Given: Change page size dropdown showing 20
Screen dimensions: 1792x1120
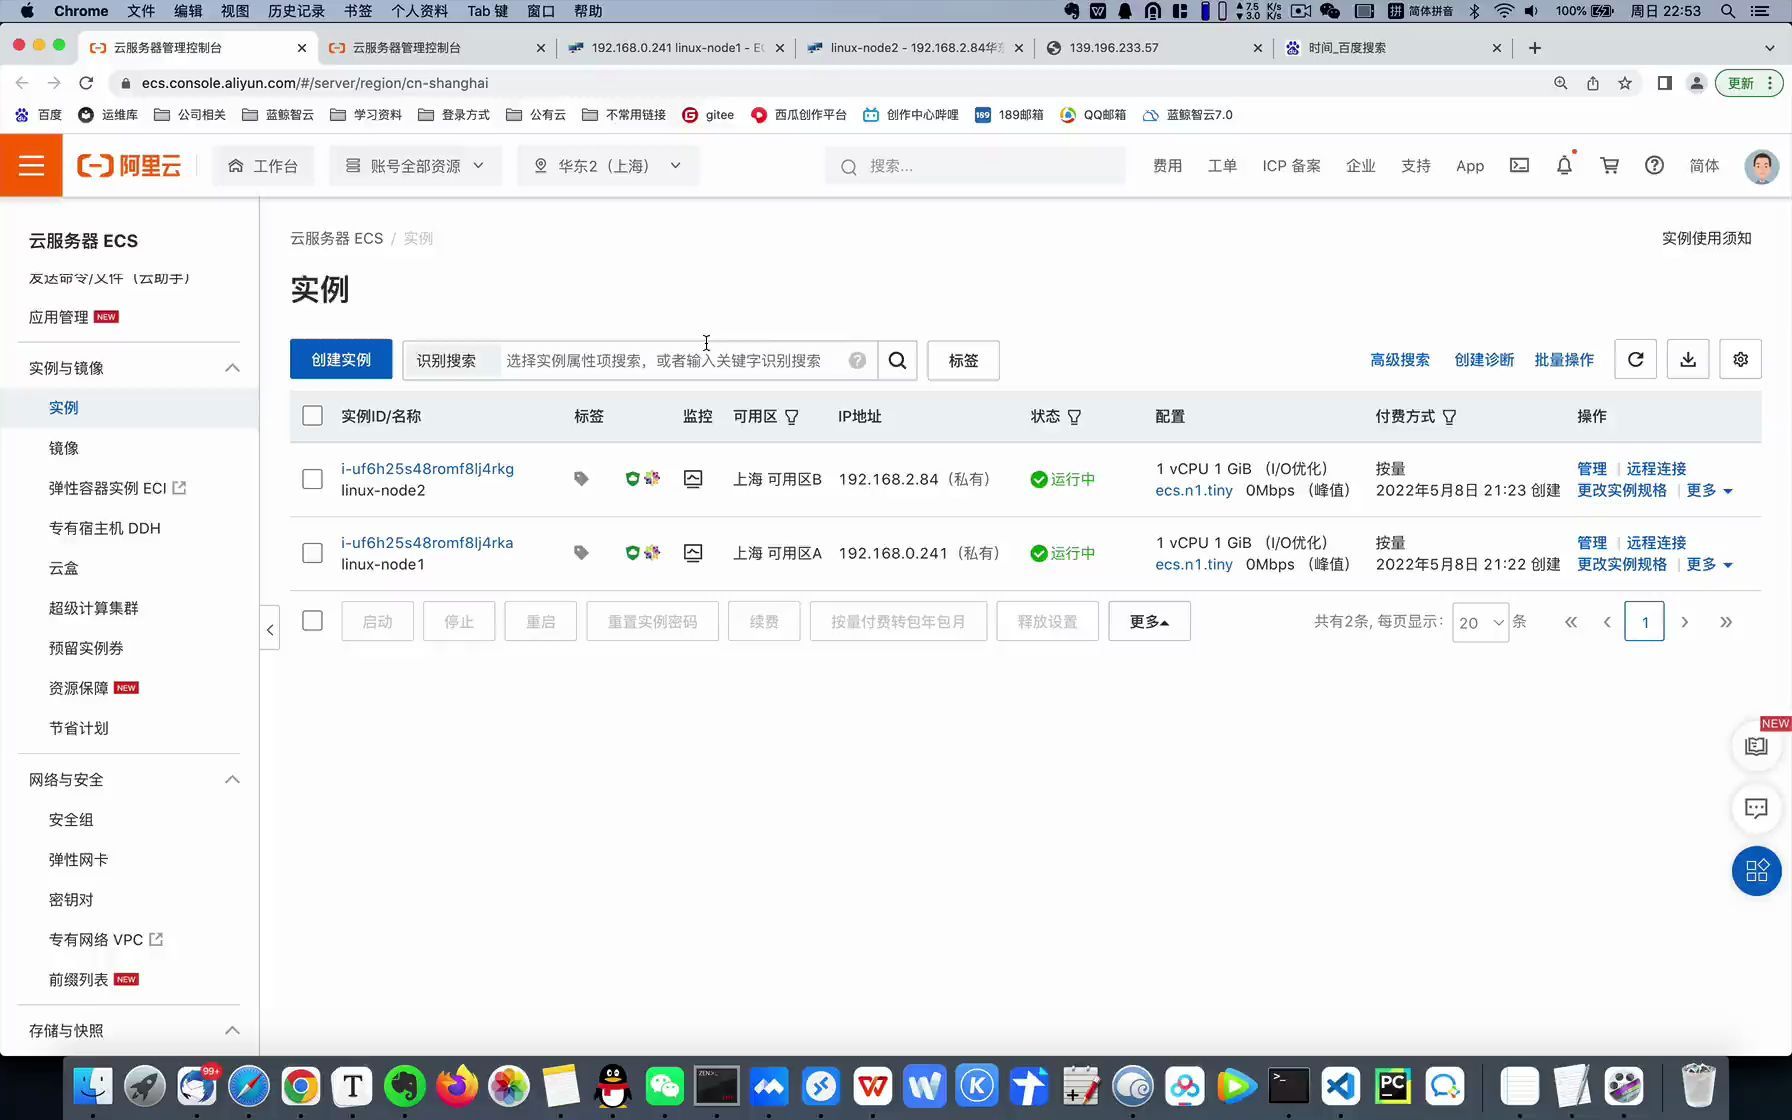Looking at the screenshot, I should 1480,622.
